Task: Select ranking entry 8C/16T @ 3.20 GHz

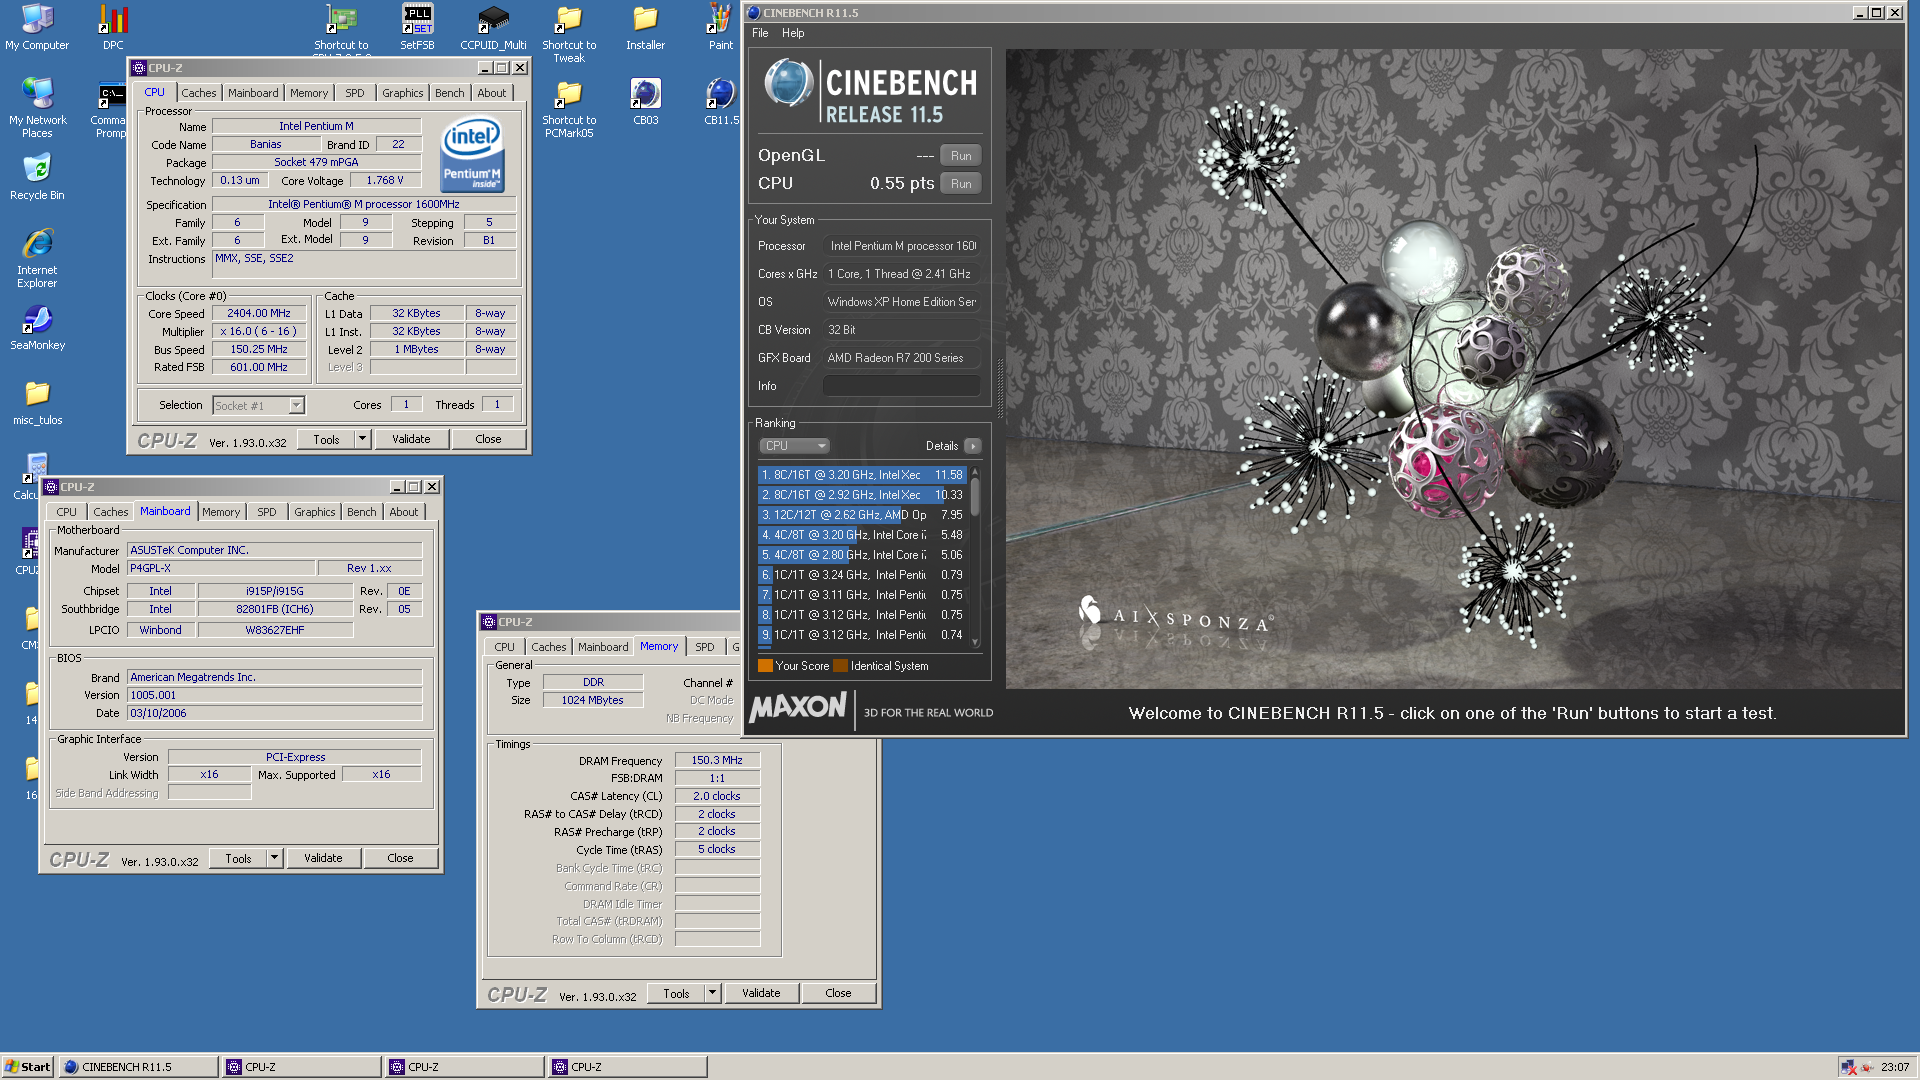Action: tap(862, 475)
